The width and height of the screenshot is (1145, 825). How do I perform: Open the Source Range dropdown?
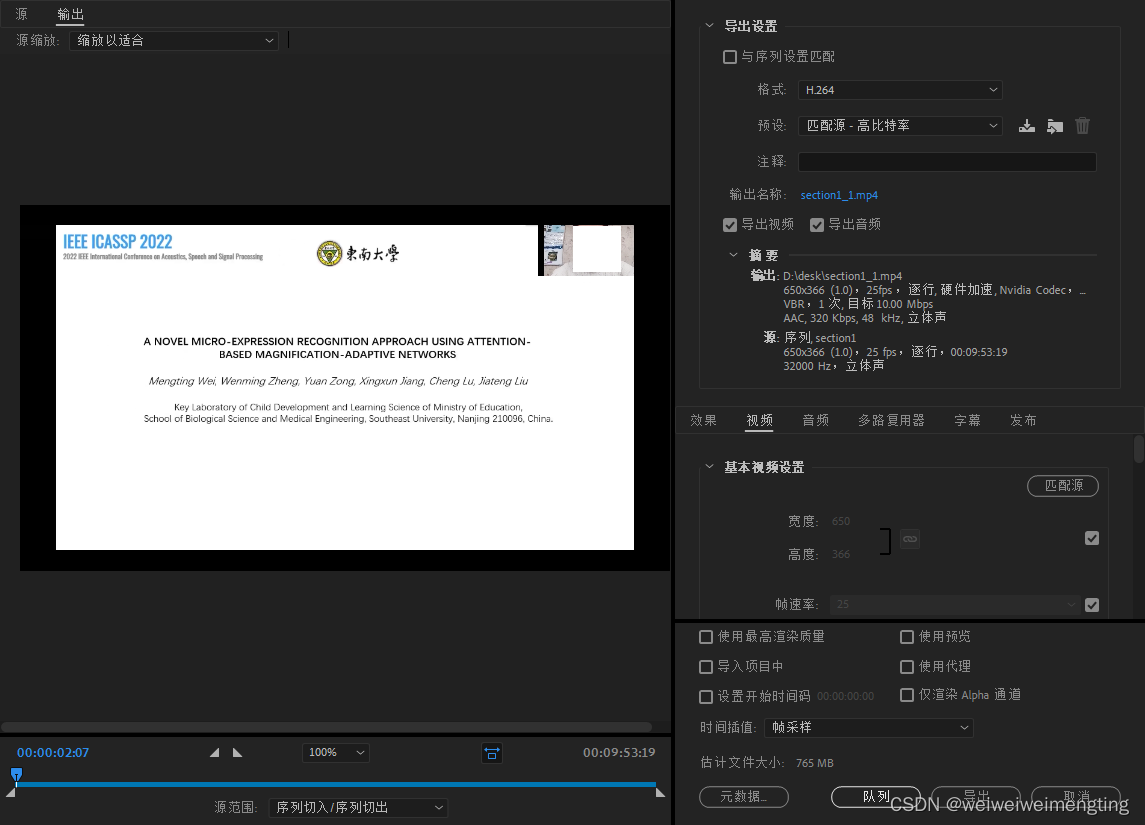point(358,807)
